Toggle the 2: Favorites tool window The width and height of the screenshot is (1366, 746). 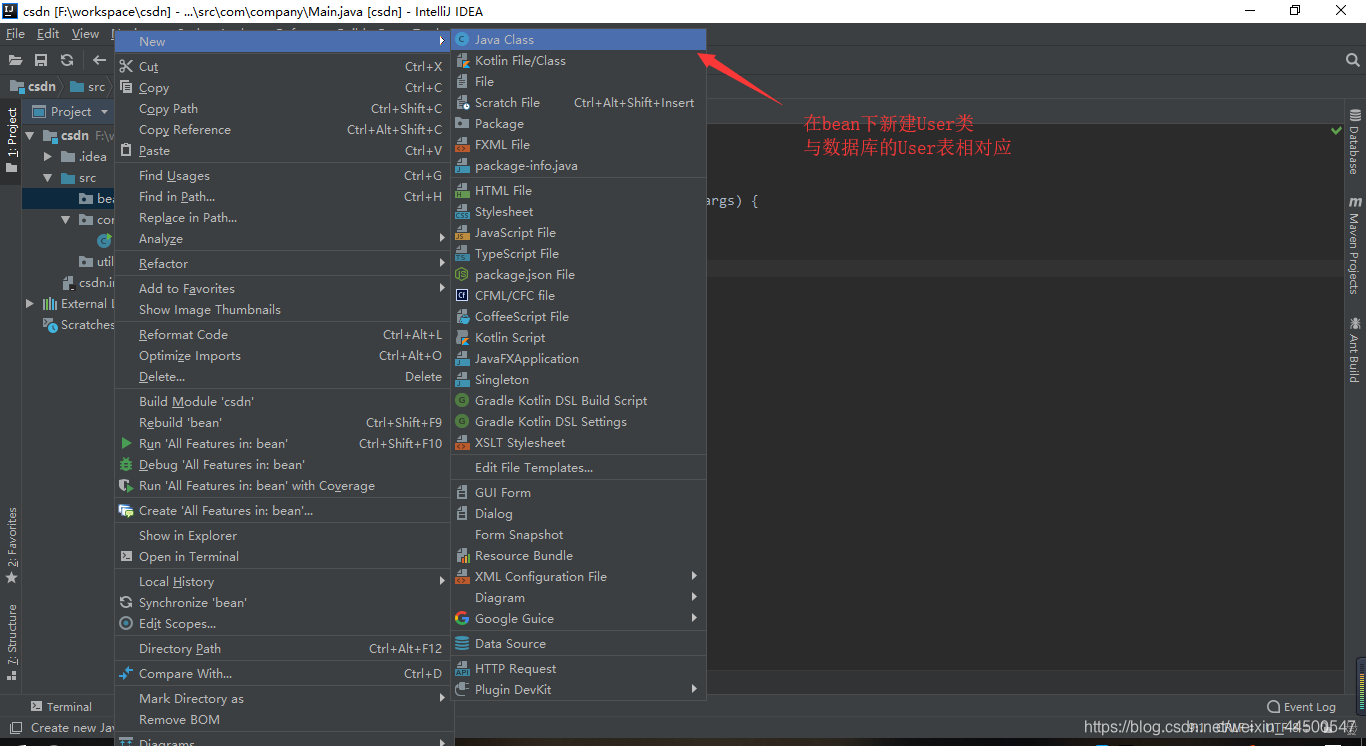12,545
